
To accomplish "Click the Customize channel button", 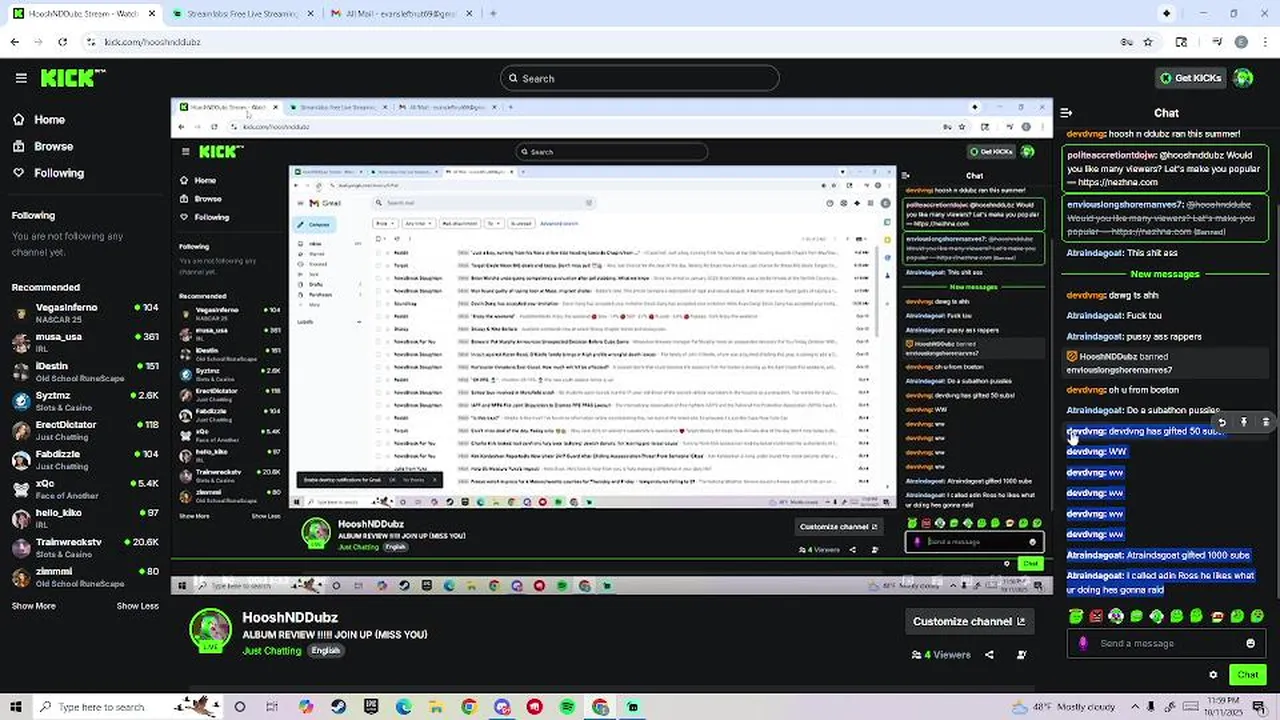I will pyautogui.click(x=969, y=621).
